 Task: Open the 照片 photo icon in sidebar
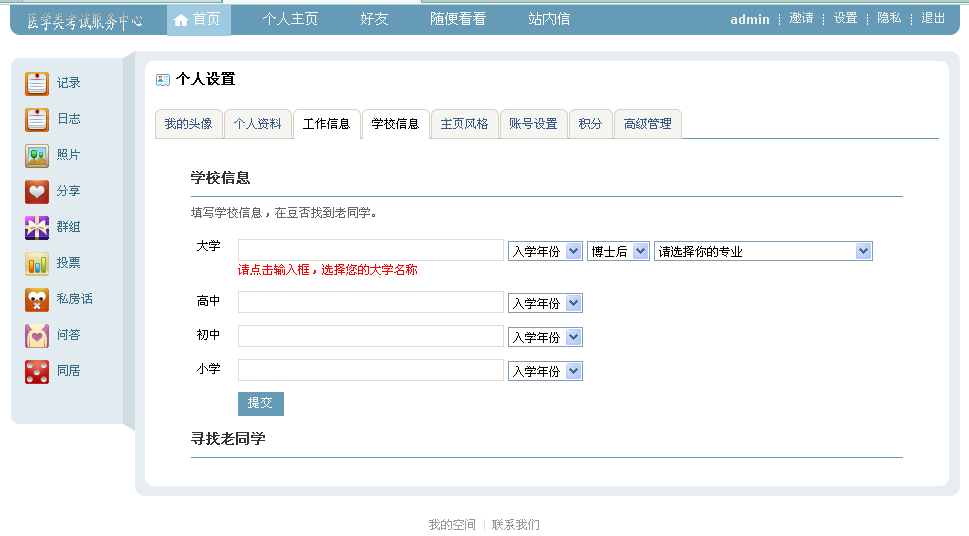tap(36, 155)
